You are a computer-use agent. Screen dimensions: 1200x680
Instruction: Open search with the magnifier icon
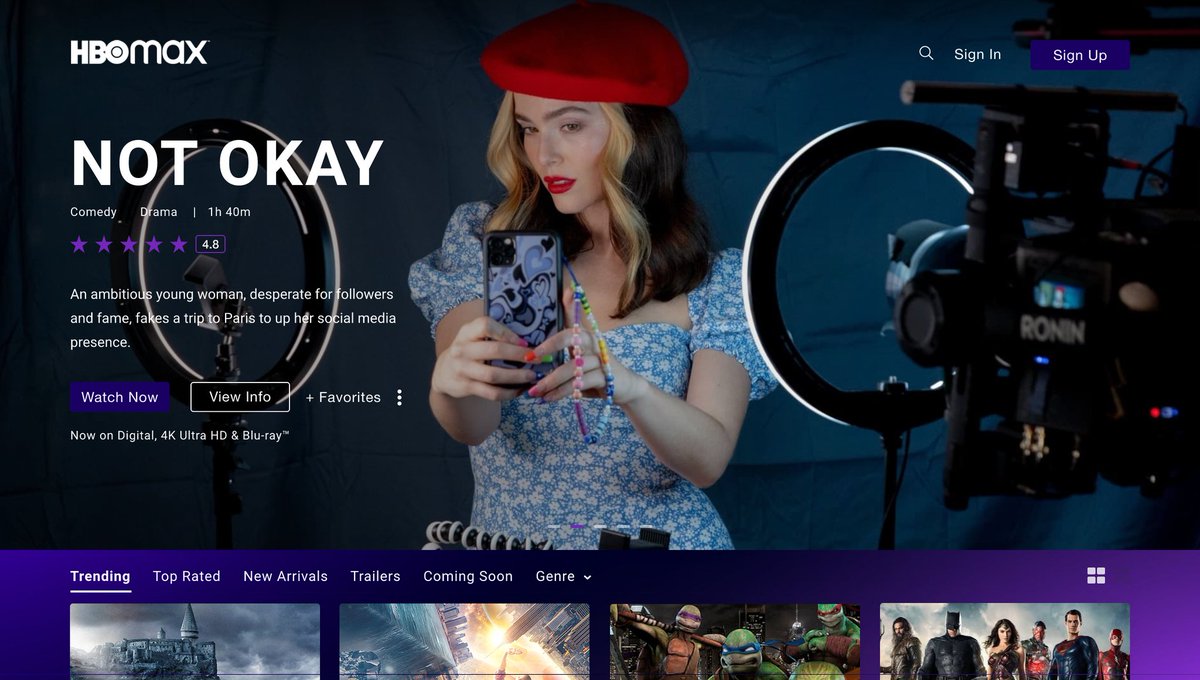click(x=926, y=53)
